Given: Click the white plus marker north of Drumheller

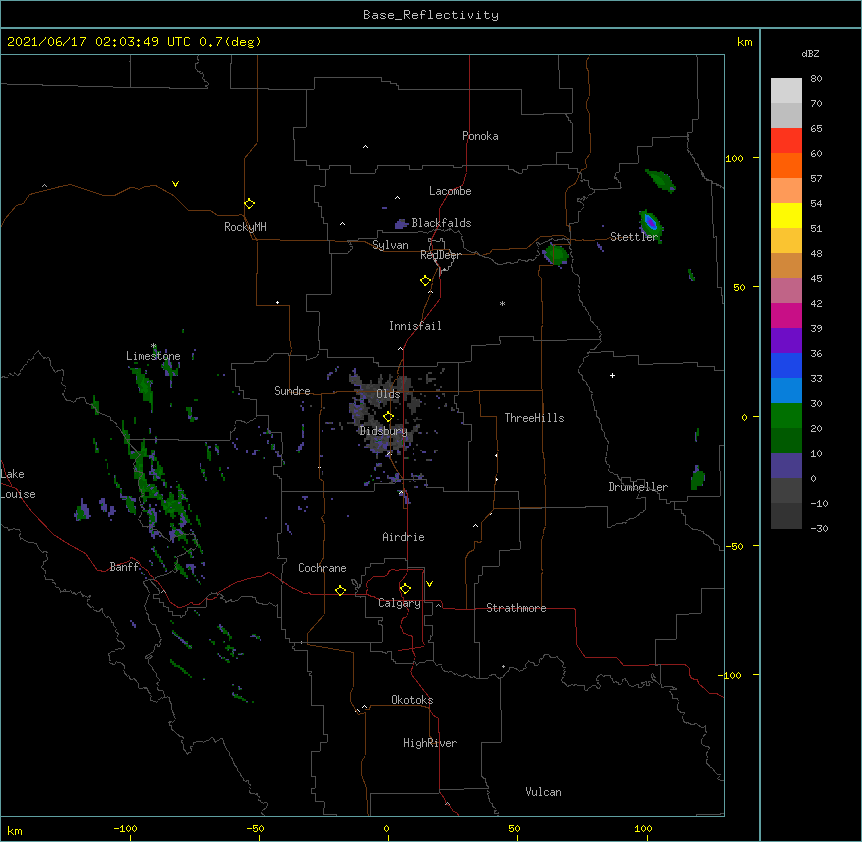Looking at the screenshot, I should 612,375.
